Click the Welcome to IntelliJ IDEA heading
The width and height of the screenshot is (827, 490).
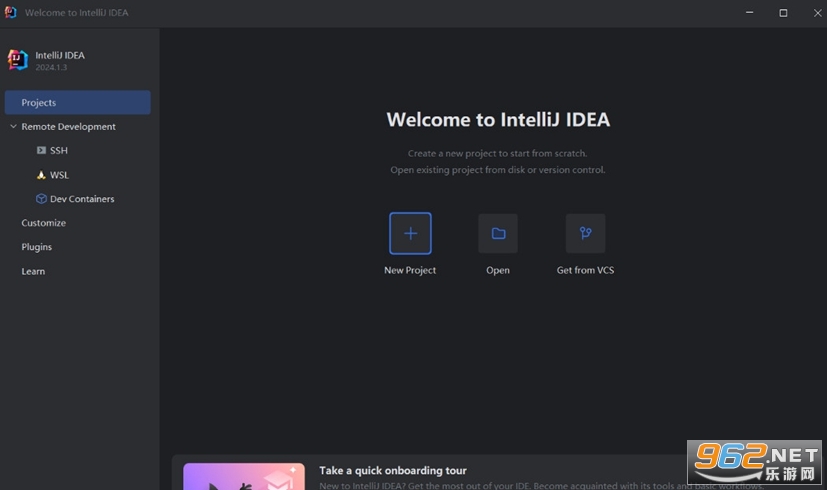[x=498, y=120]
